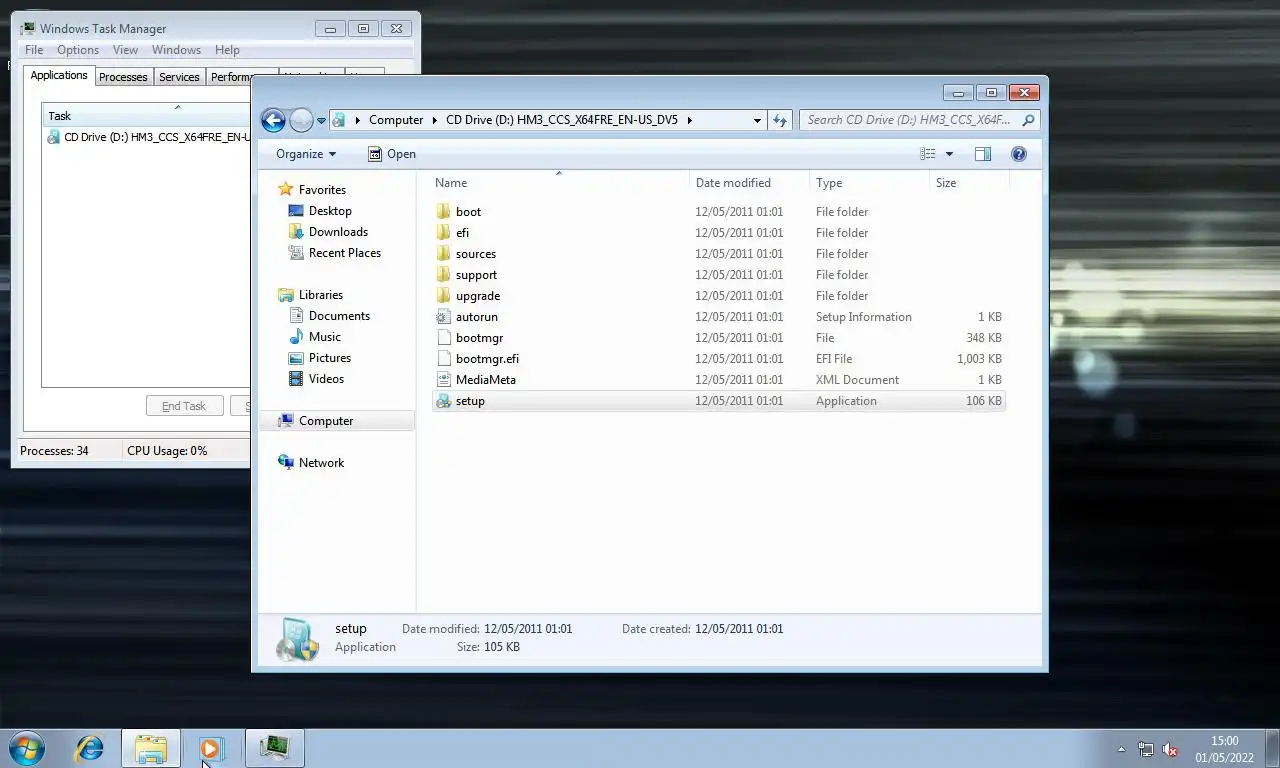Select the efi folder icon
Image resolution: width=1280 pixels, height=768 pixels.
[444, 233]
